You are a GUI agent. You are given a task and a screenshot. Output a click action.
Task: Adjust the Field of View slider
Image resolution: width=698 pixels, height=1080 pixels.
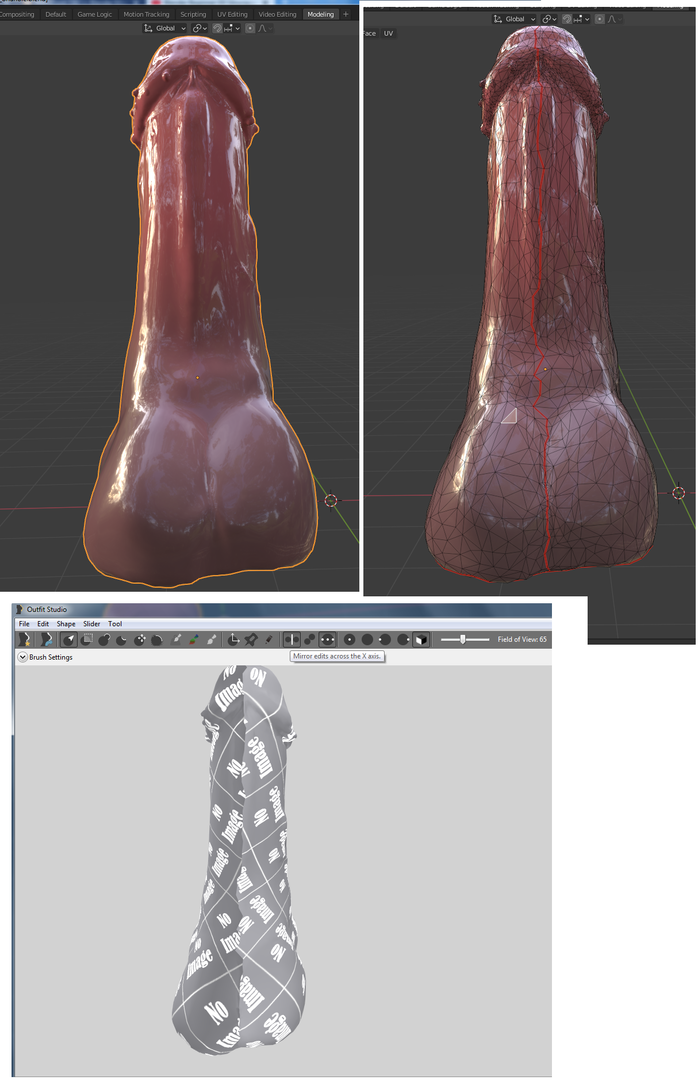(x=464, y=640)
